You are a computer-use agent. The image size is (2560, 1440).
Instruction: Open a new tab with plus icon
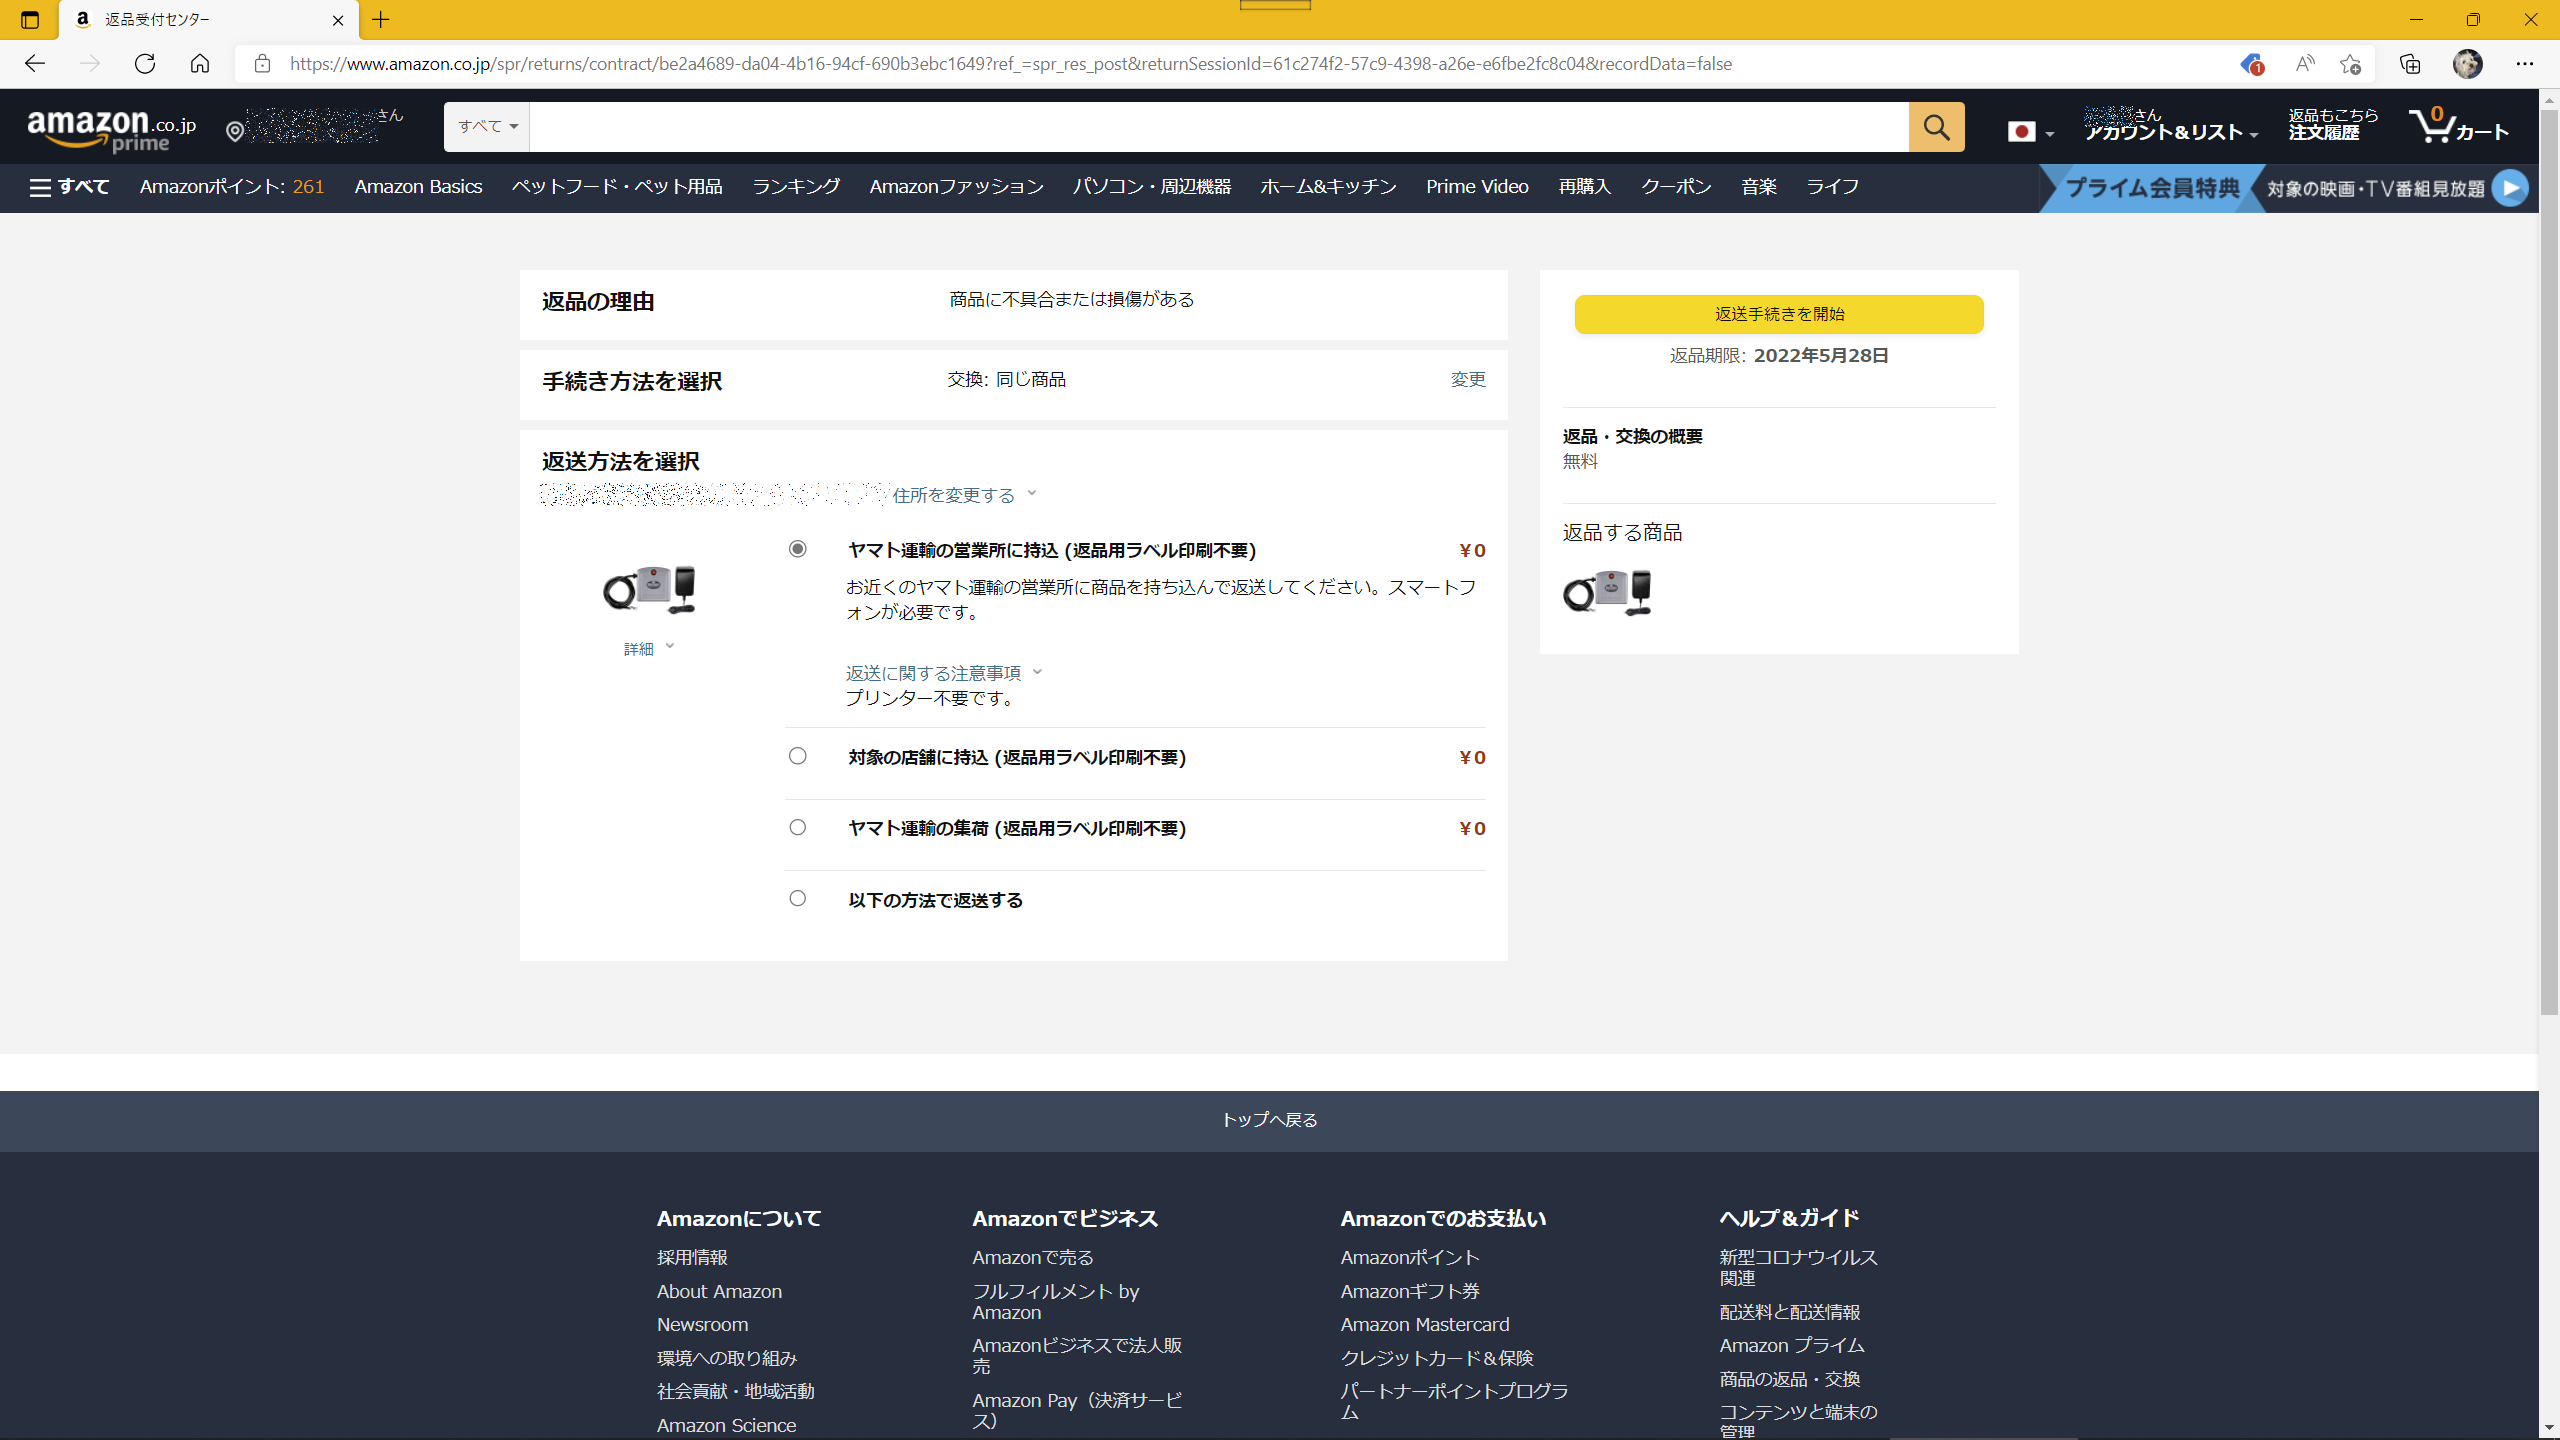(x=381, y=20)
